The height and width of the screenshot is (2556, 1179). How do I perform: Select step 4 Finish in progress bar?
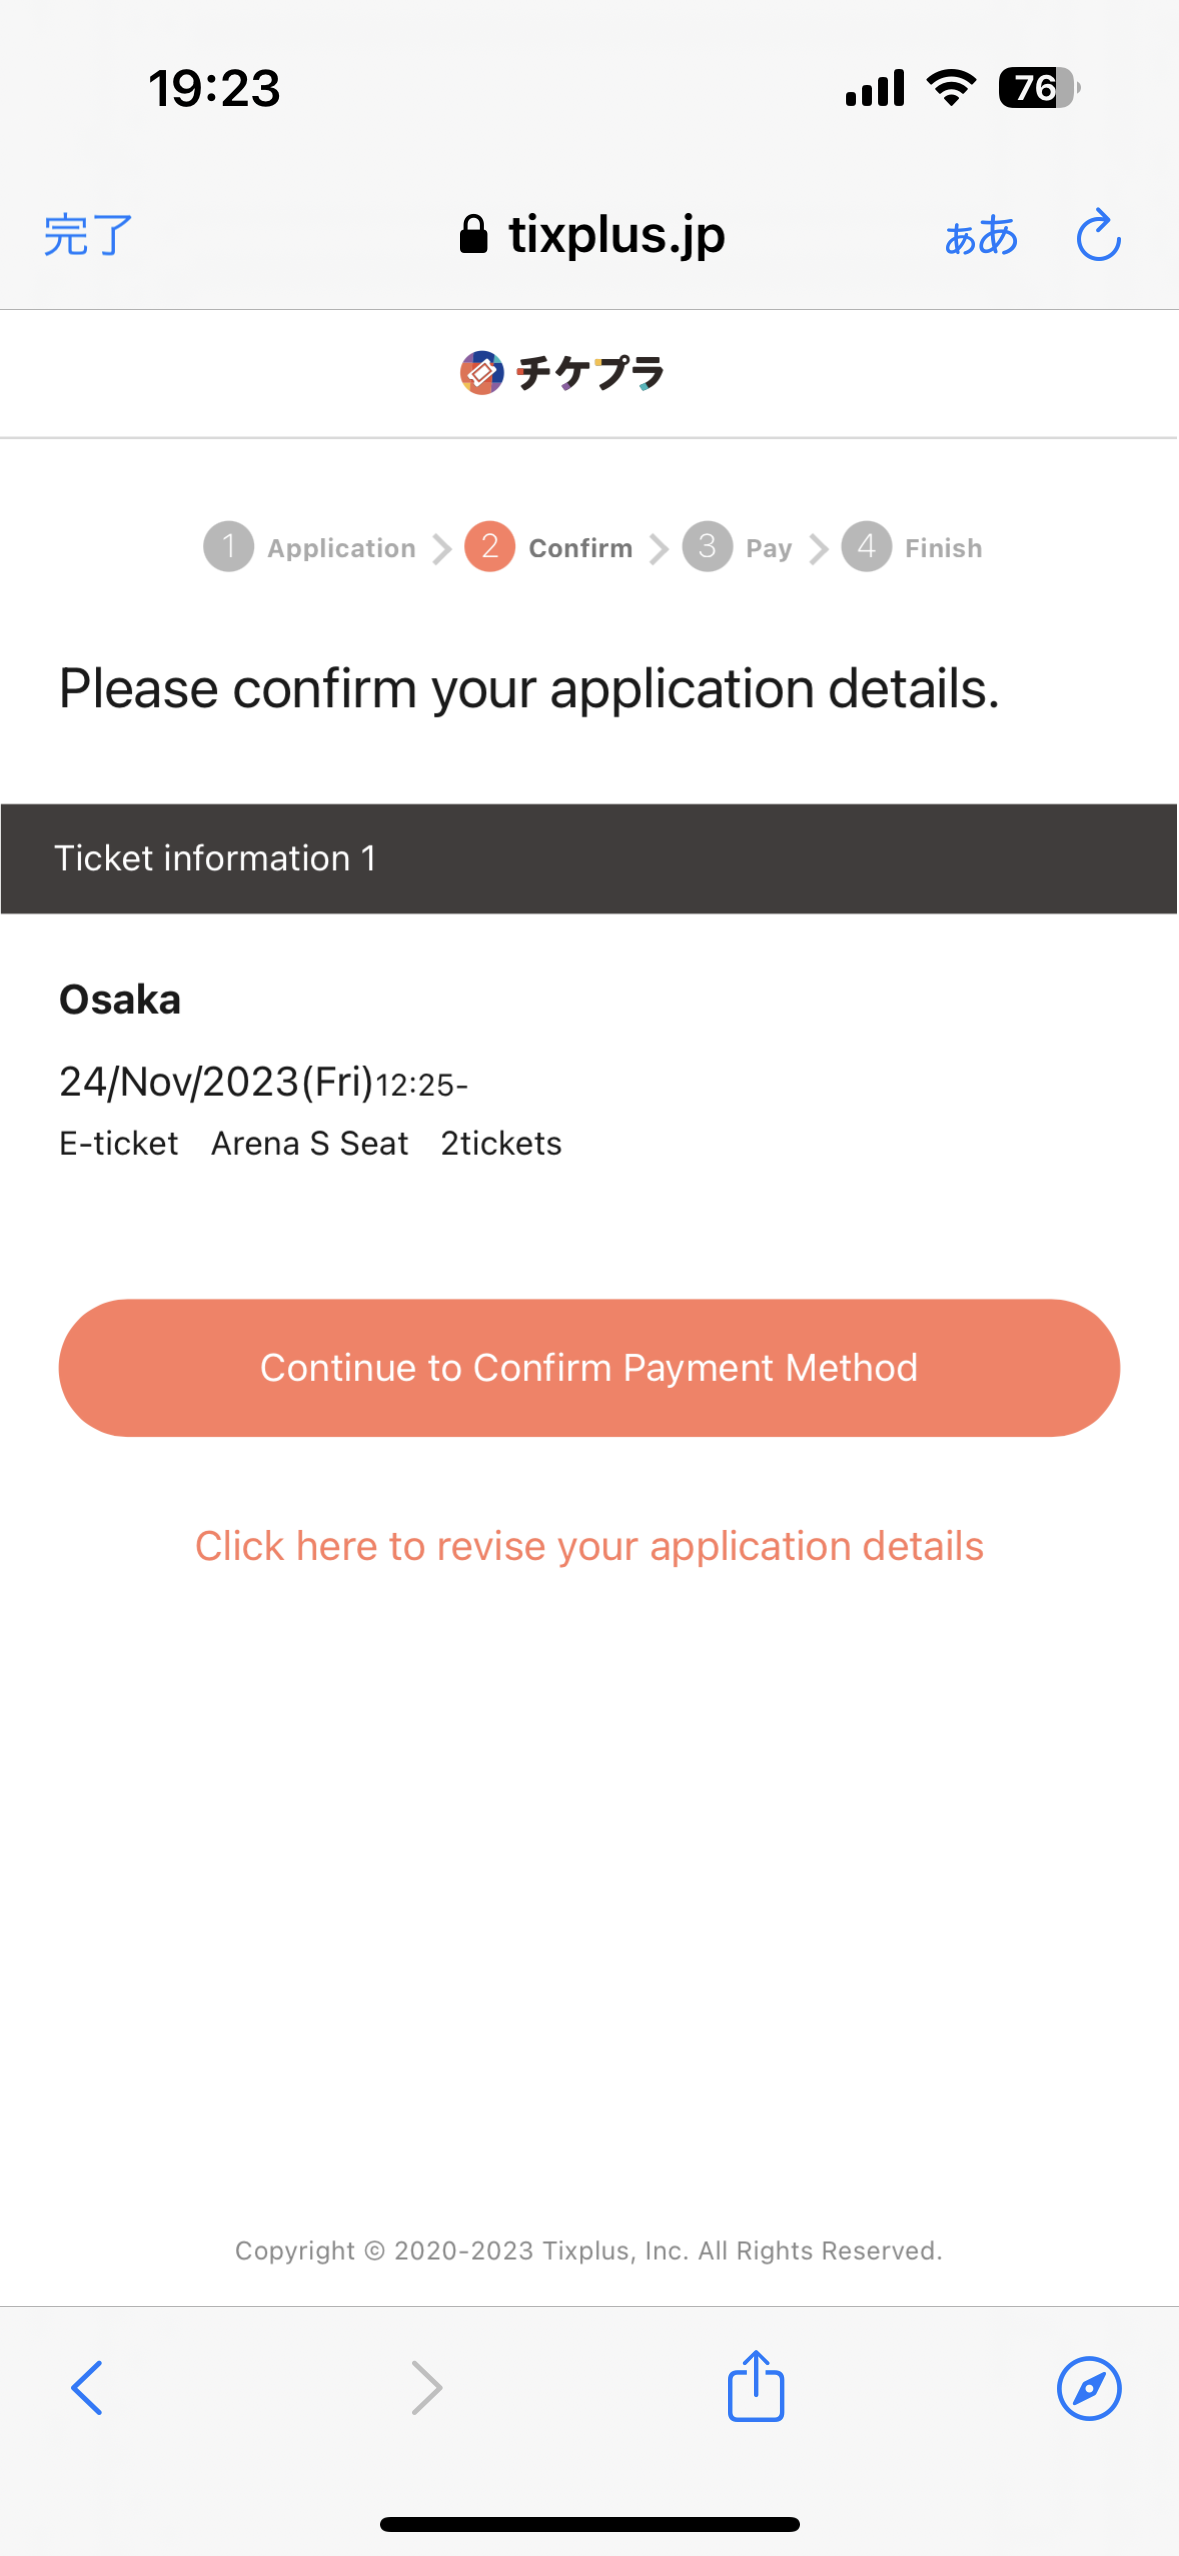coord(911,547)
